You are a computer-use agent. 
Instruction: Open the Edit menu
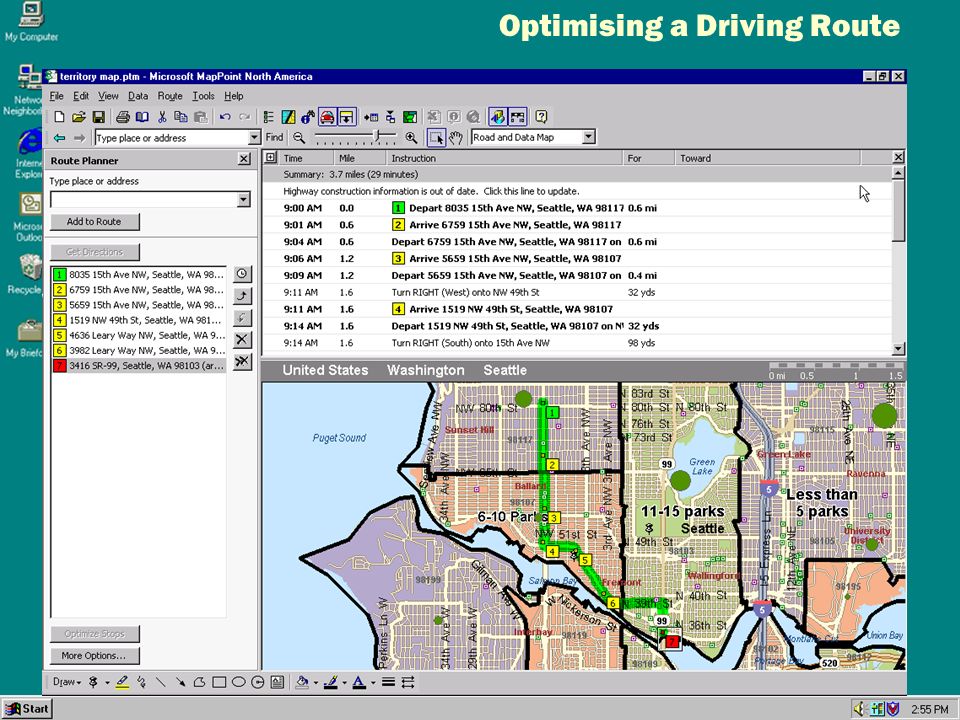click(81, 96)
